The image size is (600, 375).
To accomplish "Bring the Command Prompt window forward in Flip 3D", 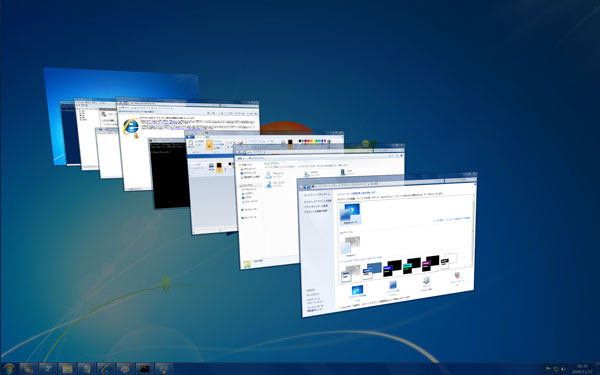I will 170,173.
